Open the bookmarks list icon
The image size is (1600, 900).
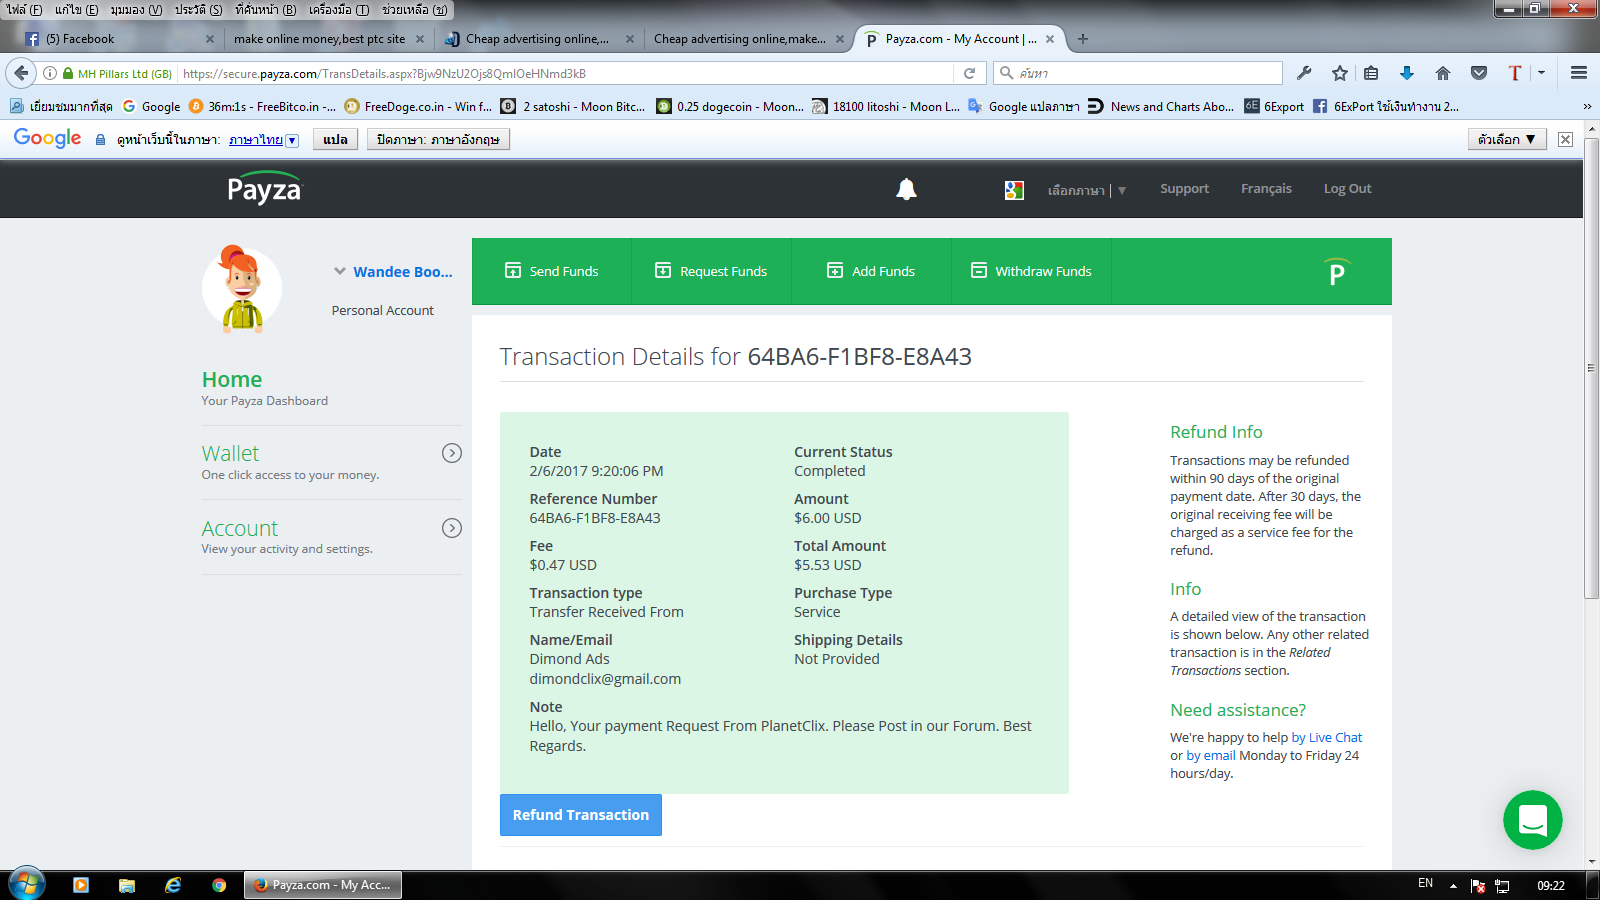point(1371,73)
